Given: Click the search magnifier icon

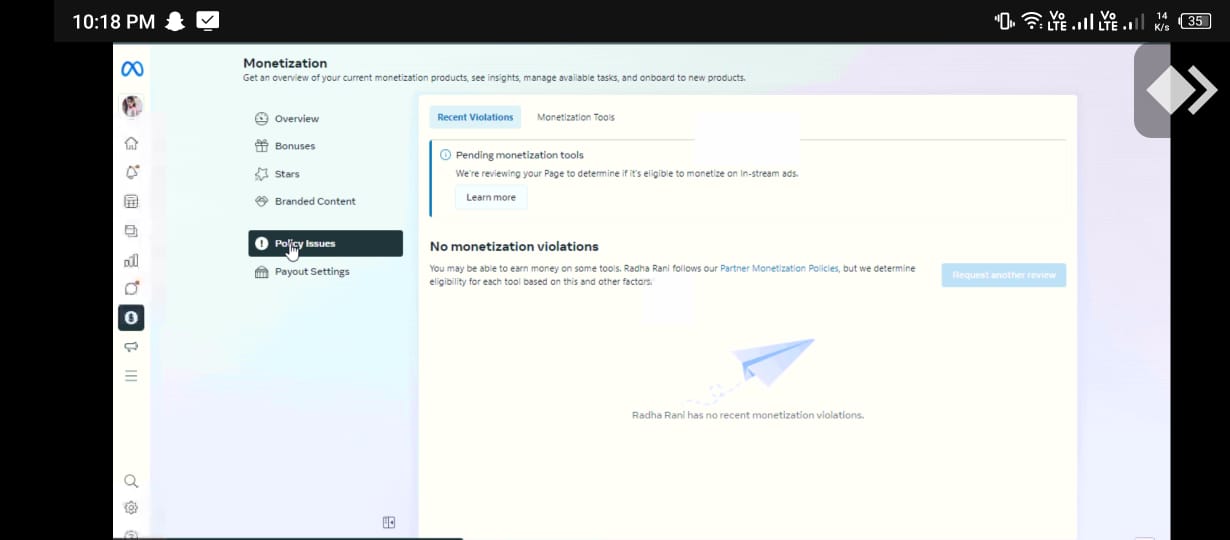Looking at the screenshot, I should 131,481.
